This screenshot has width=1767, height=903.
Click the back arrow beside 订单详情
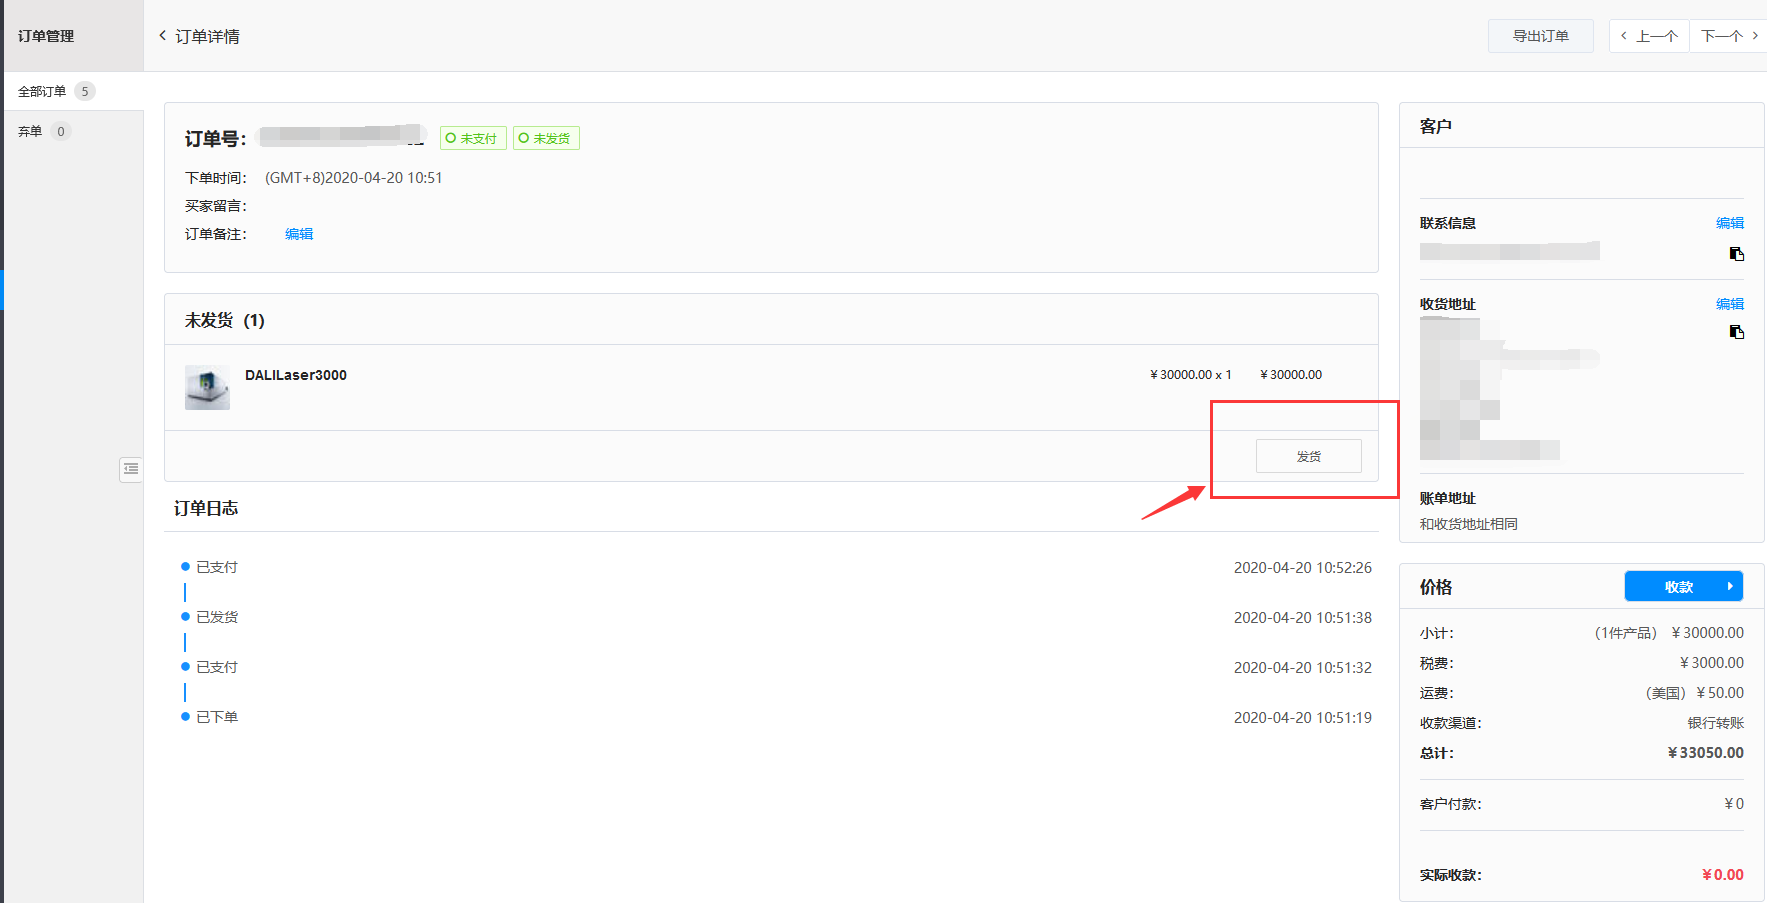coord(163,36)
